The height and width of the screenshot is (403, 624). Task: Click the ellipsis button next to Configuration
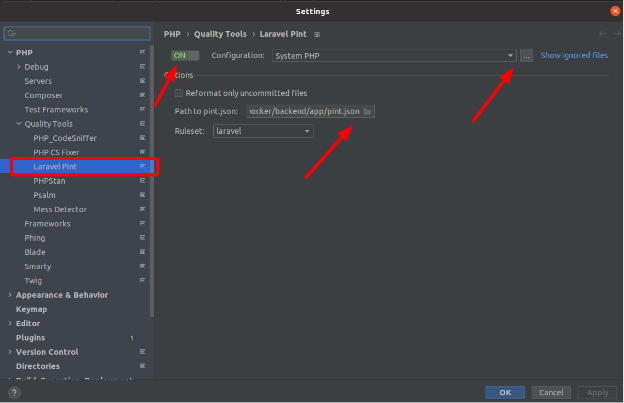click(x=526, y=56)
